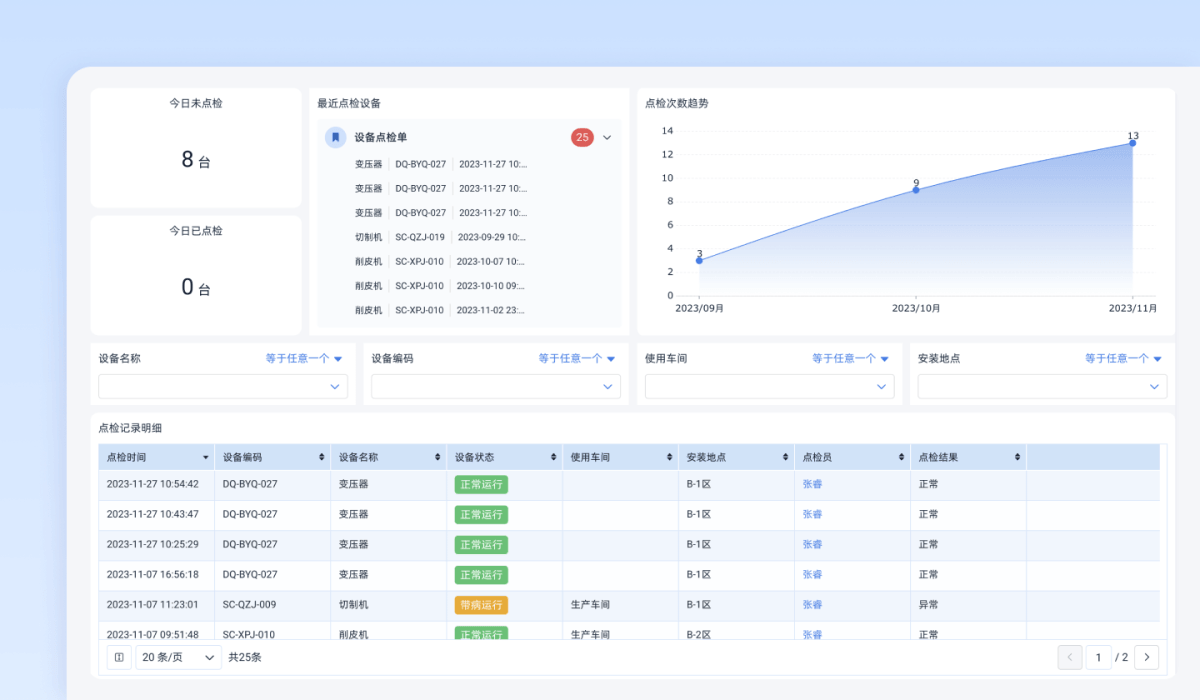Select the 削皮机 2023-10-07 list entry
1200x700 pixels.
pyautogui.click(x=440, y=261)
